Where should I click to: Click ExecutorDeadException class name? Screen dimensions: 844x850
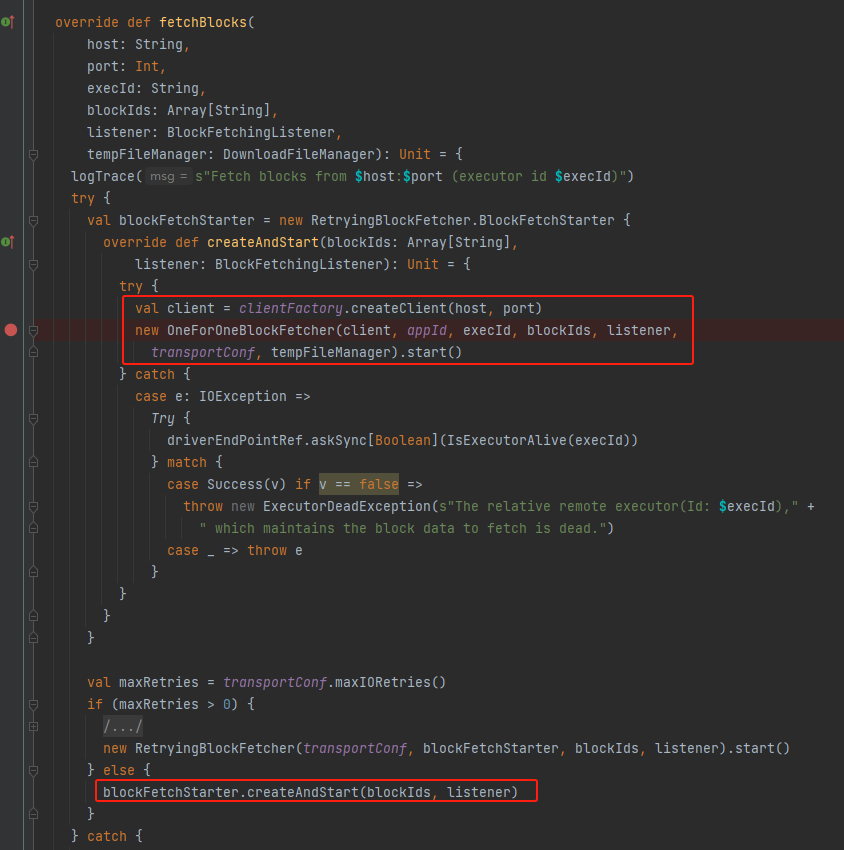click(x=347, y=506)
